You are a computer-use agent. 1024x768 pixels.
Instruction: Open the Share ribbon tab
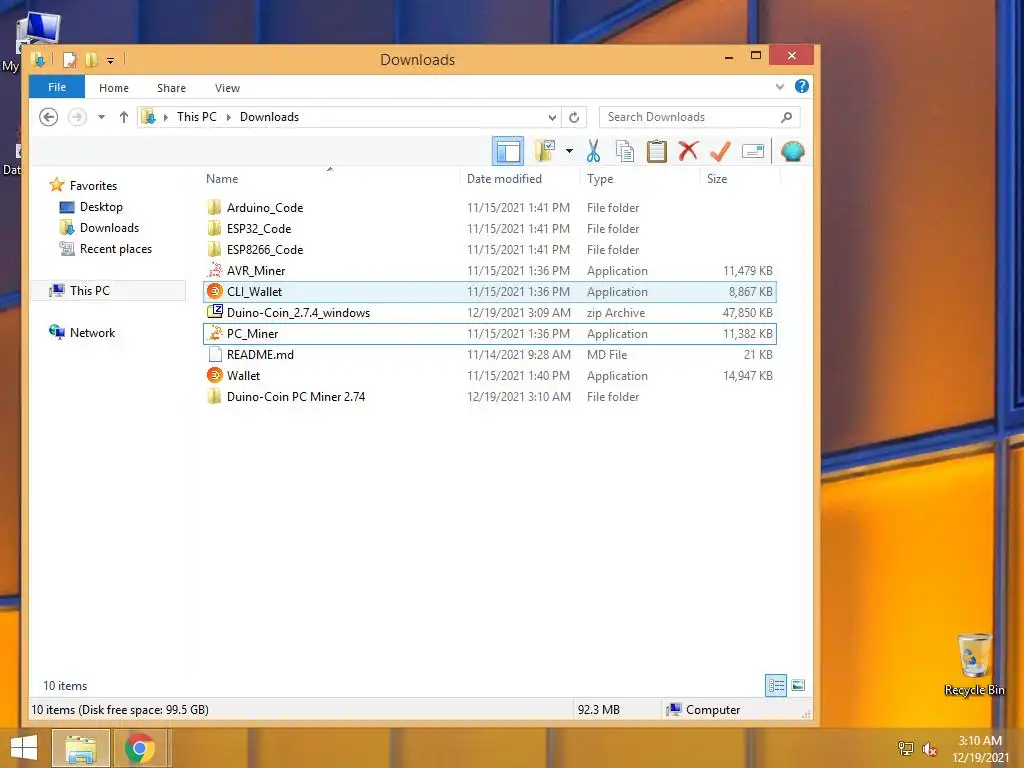click(171, 88)
